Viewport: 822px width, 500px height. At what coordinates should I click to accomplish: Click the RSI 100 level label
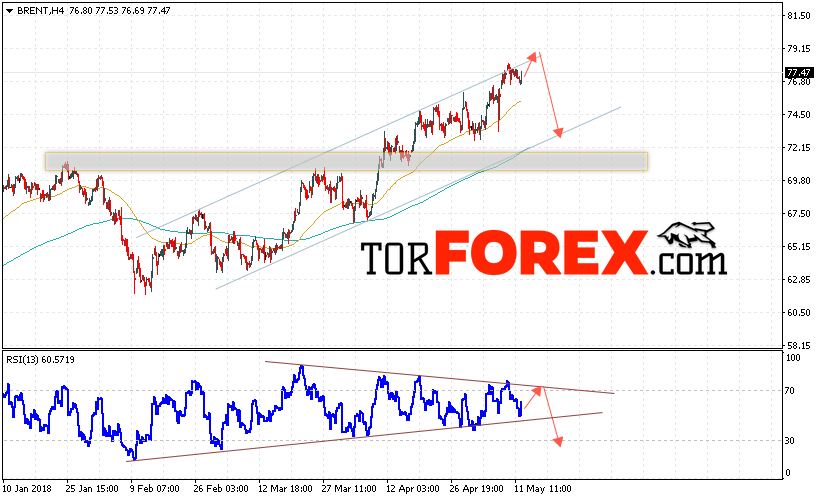(793, 358)
